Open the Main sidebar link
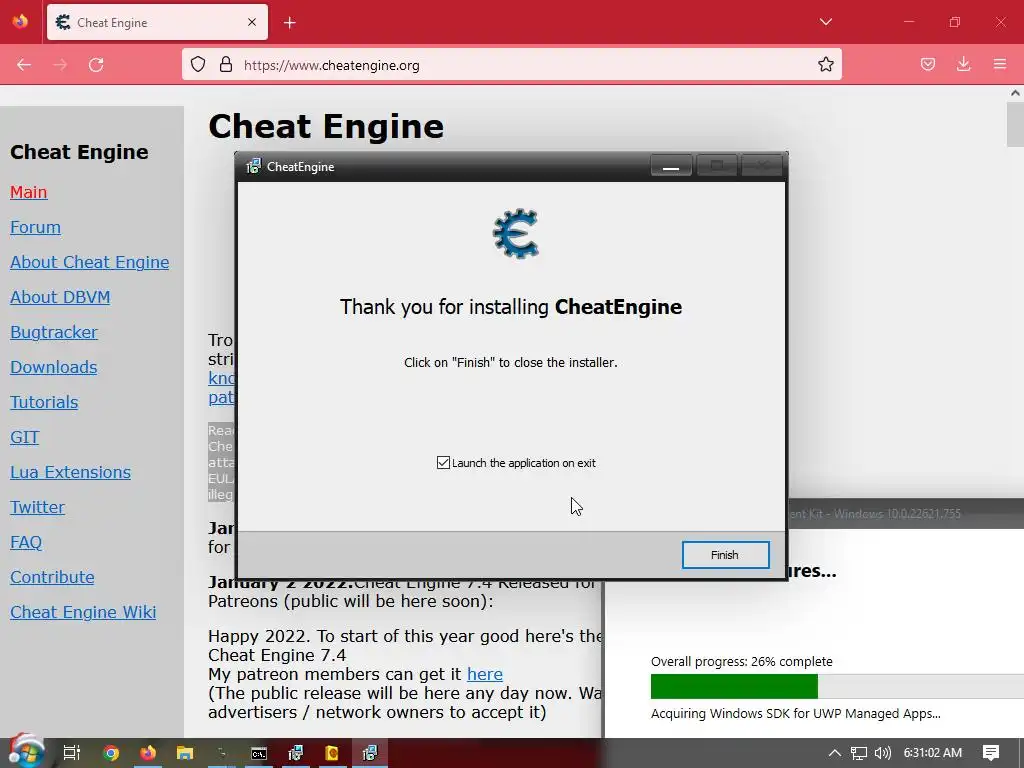1024x768 pixels. click(29, 192)
